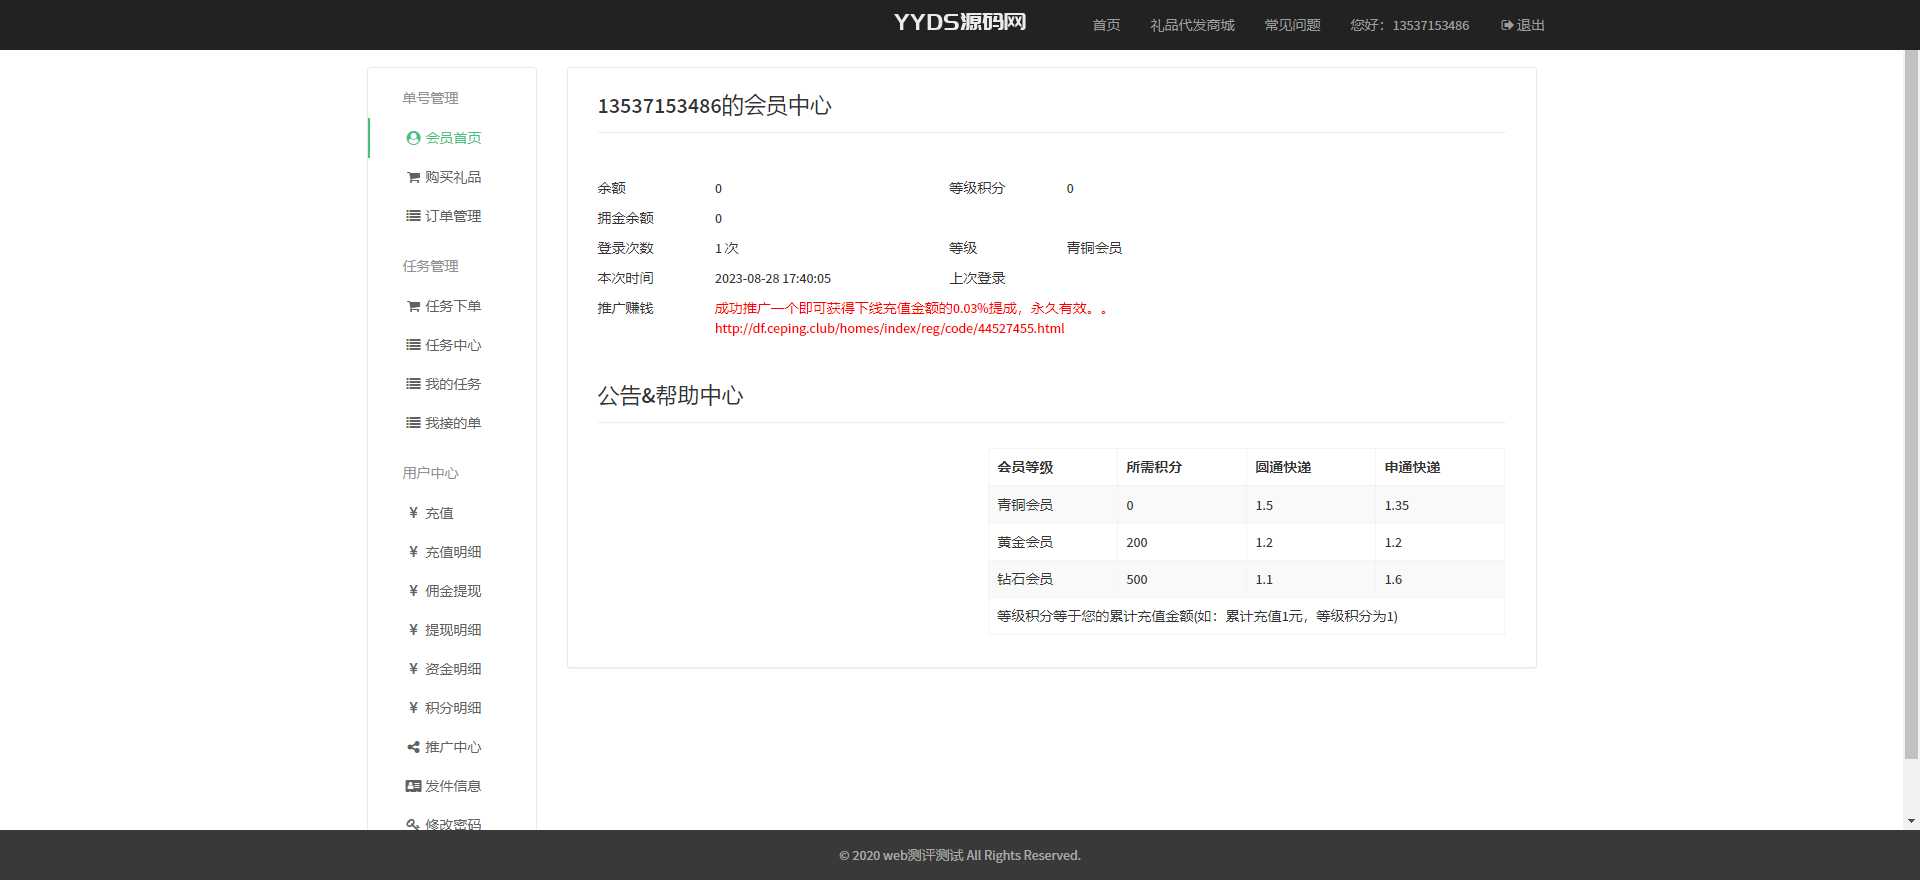The image size is (1920, 880).
Task: Open 我接的单 in the sidebar
Action: coord(452,423)
